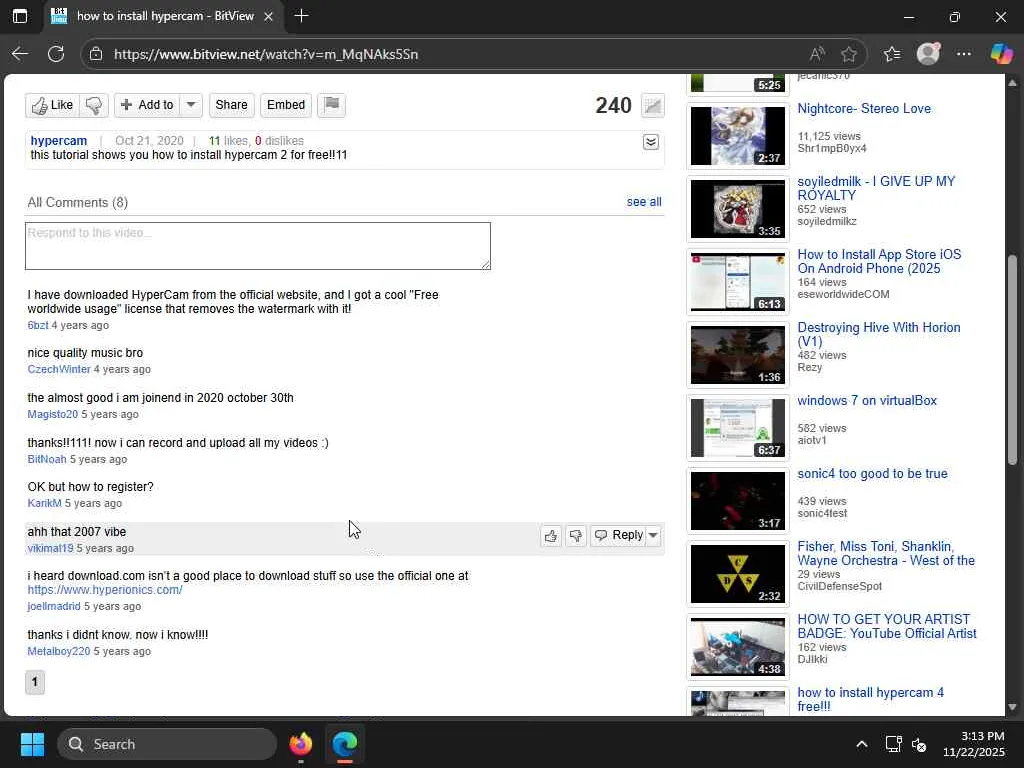The width and height of the screenshot is (1024, 768).
Task: Close the BitView tab
Action: (x=268, y=16)
